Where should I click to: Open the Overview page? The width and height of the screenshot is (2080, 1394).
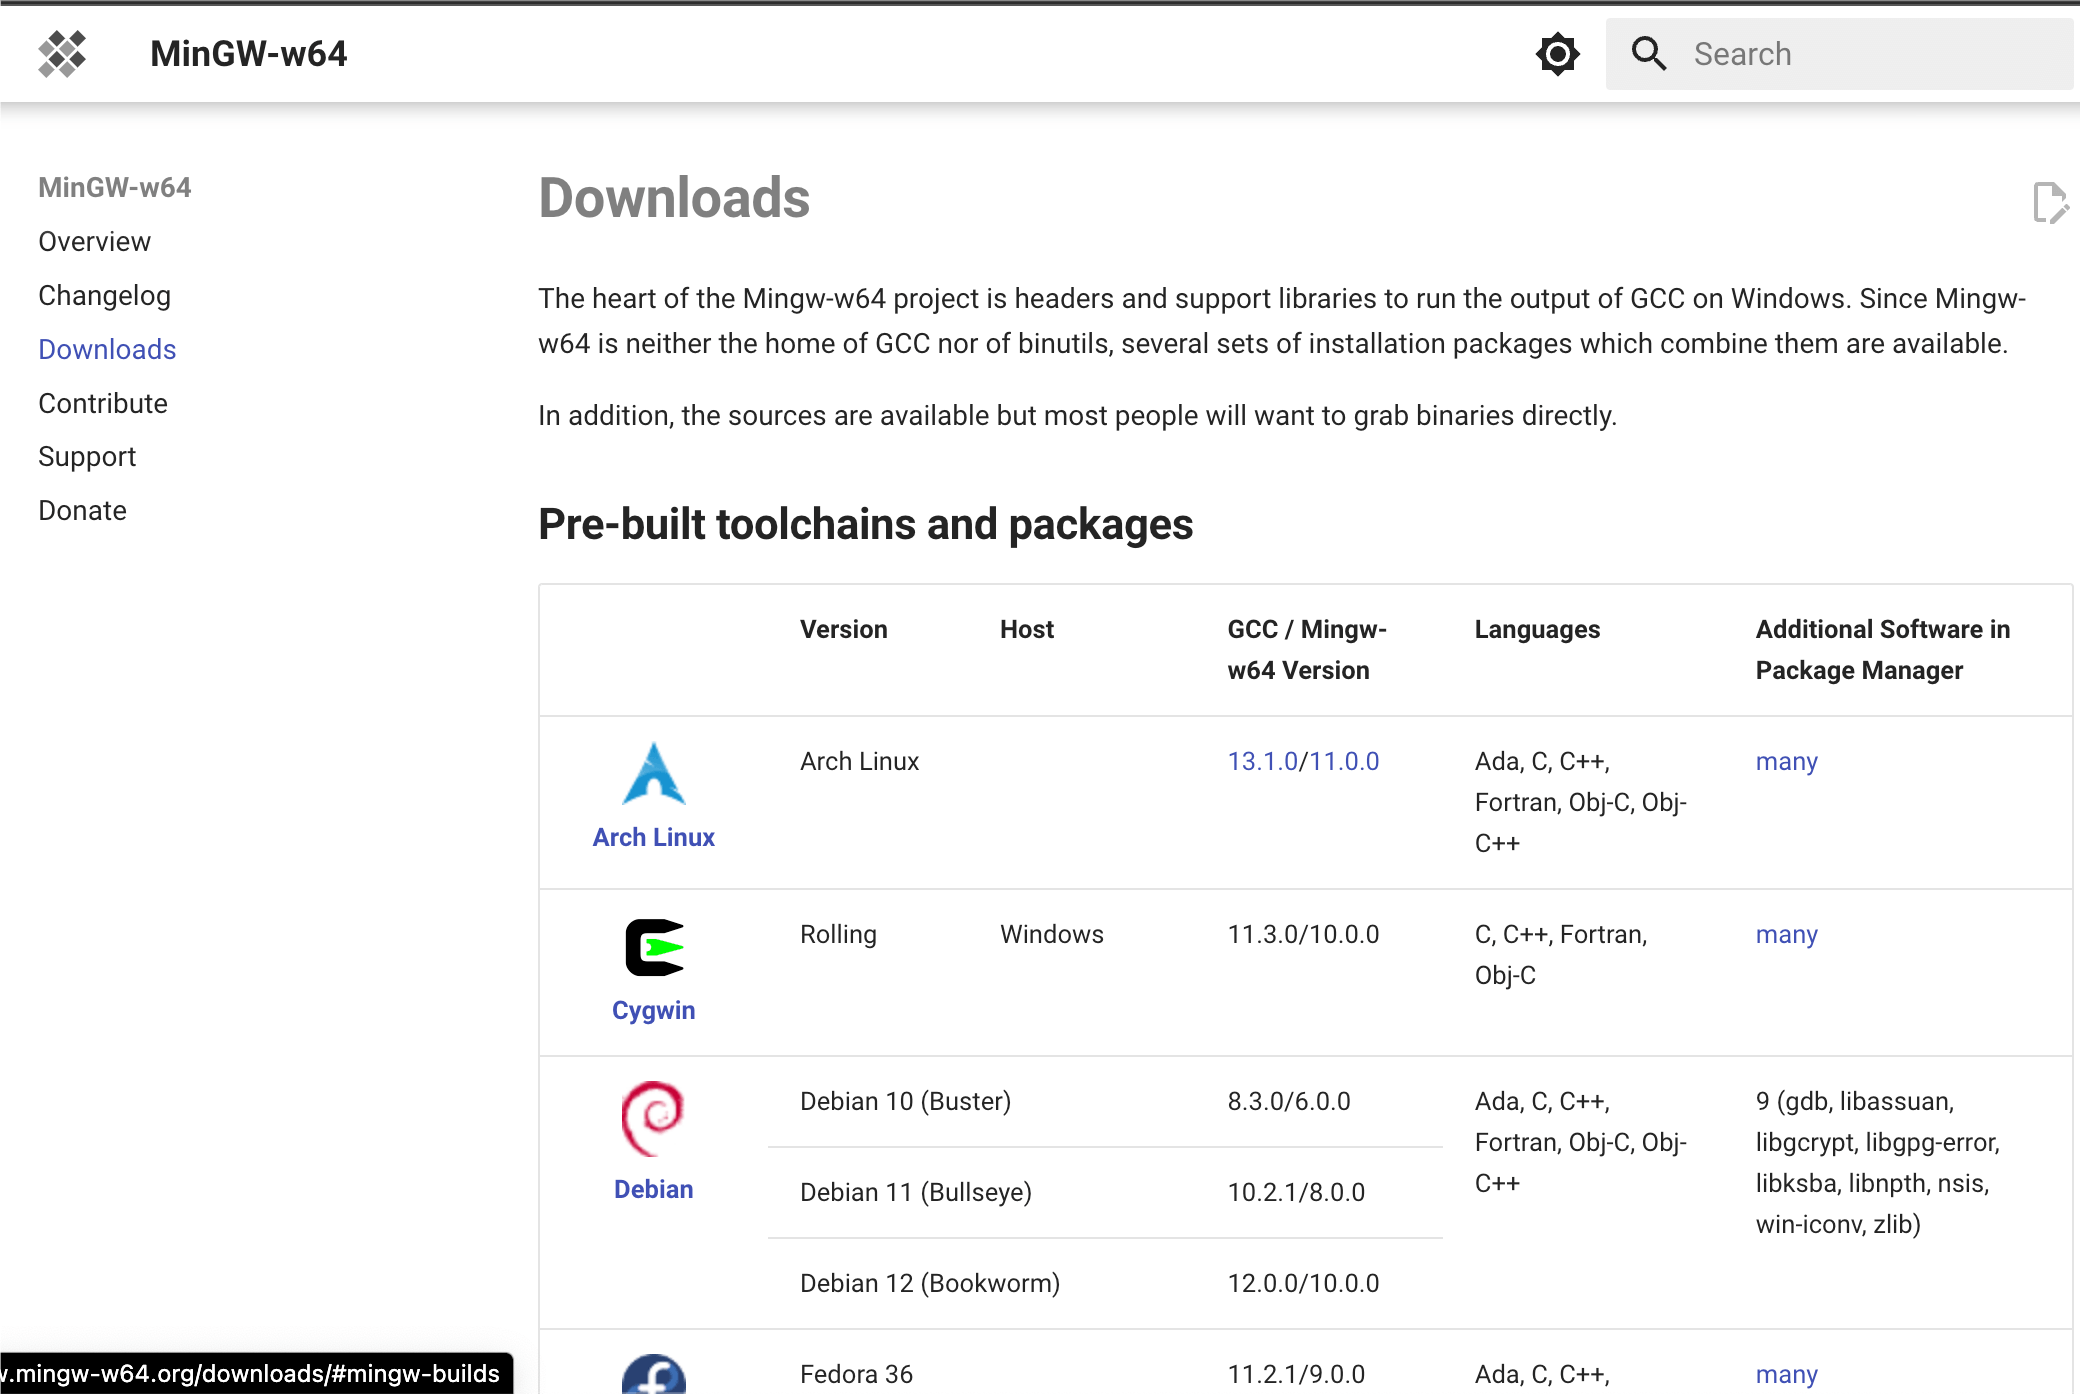point(94,241)
